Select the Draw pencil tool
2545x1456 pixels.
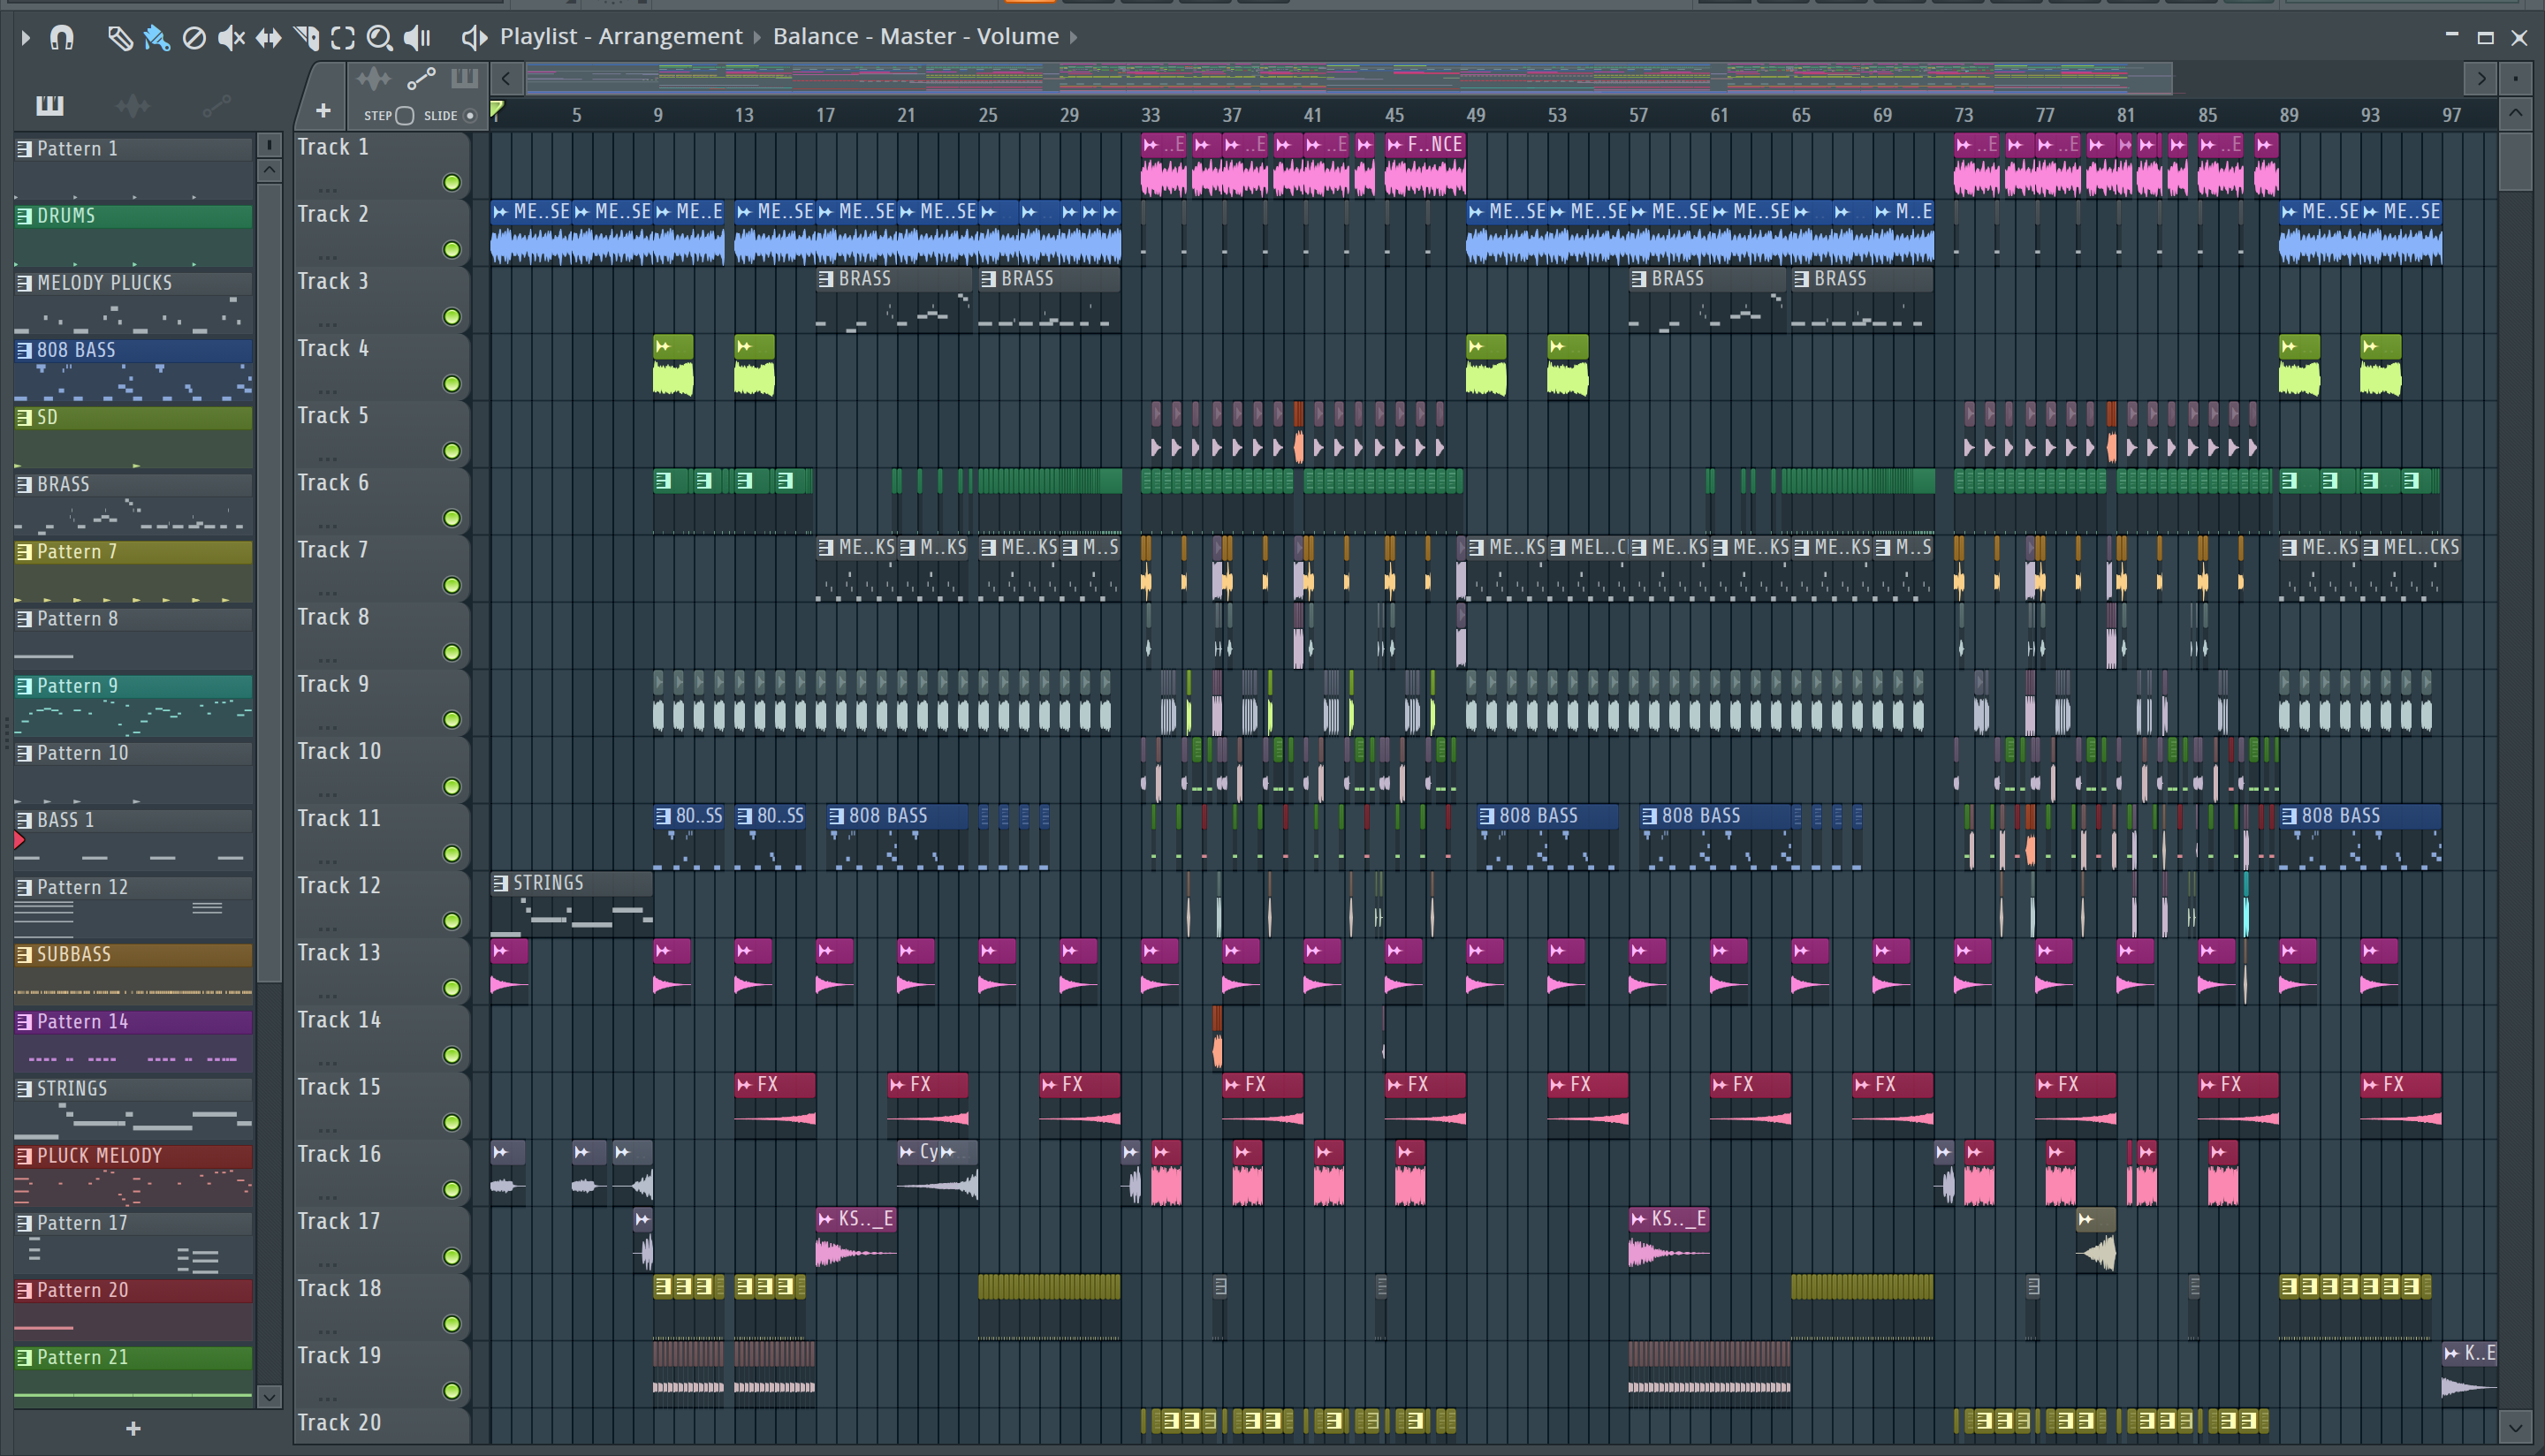pos(119,38)
